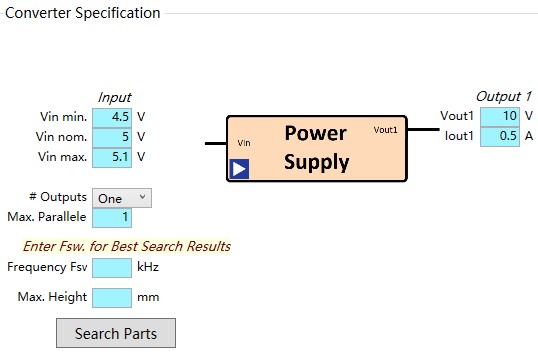Select the Vout1 voltage field
Image resolution: width=538 pixels, height=363 pixels.
point(500,117)
